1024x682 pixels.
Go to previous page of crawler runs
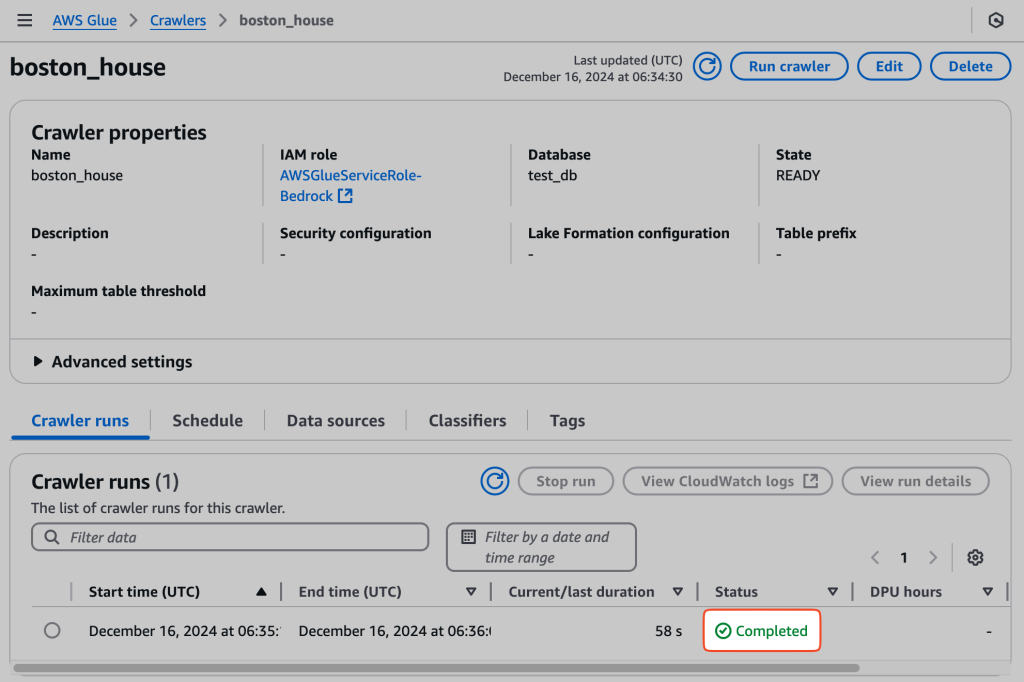[x=875, y=557]
